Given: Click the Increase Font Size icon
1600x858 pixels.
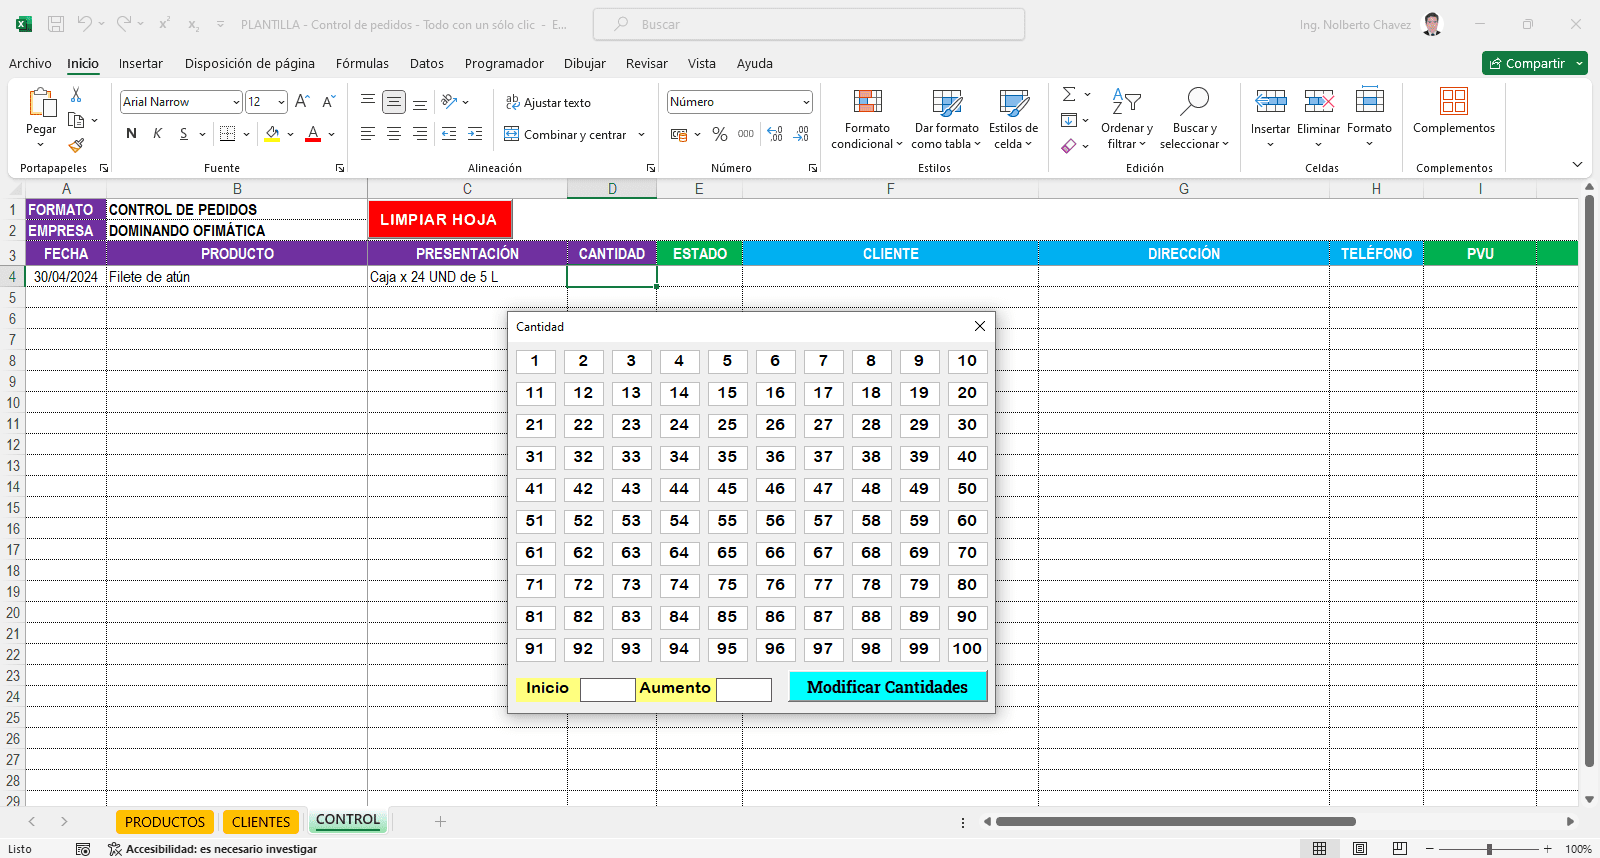Looking at the screenshot, I should pos(302,102).
